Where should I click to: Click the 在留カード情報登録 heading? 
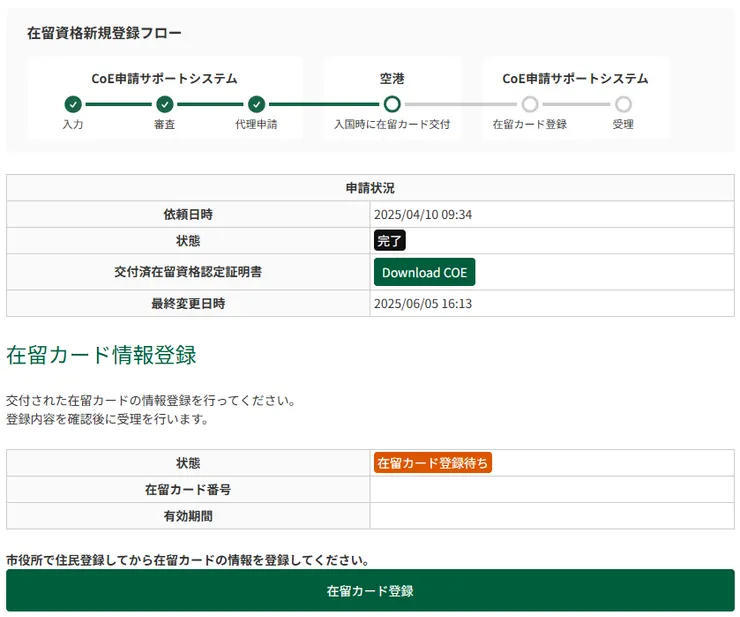pyautogui.click(x=101, y=355)
